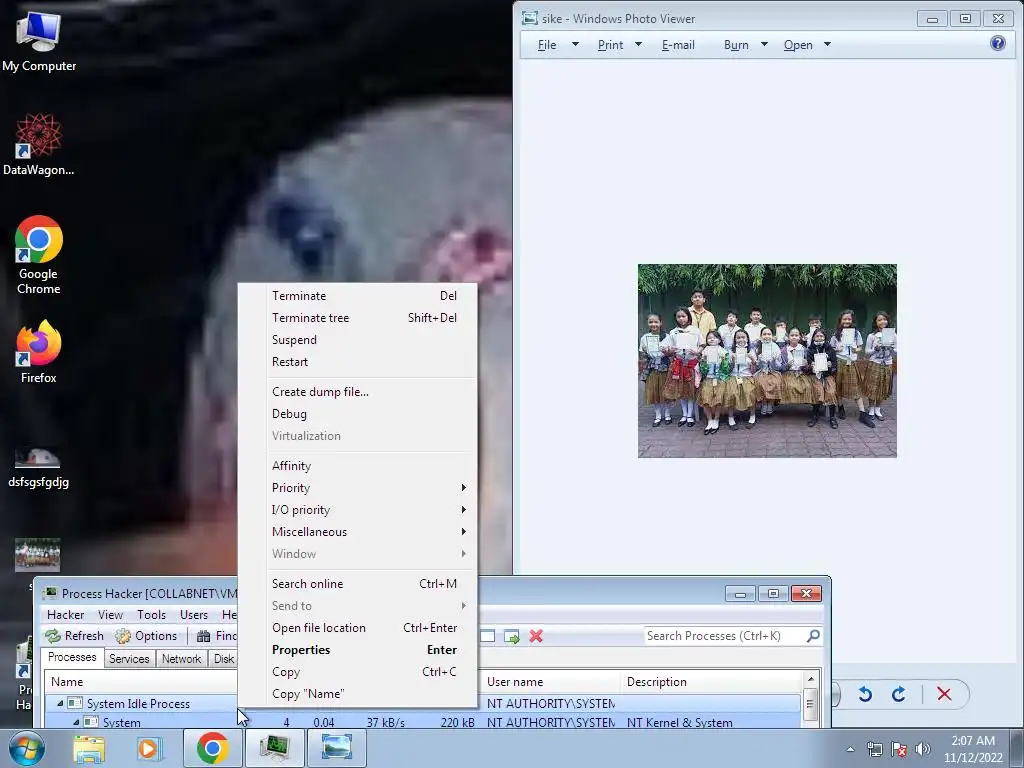This screenshot has height=768, width=1024.
Task: Open Google Chrome desktop shortcut
Action: [x=39, y=255]
